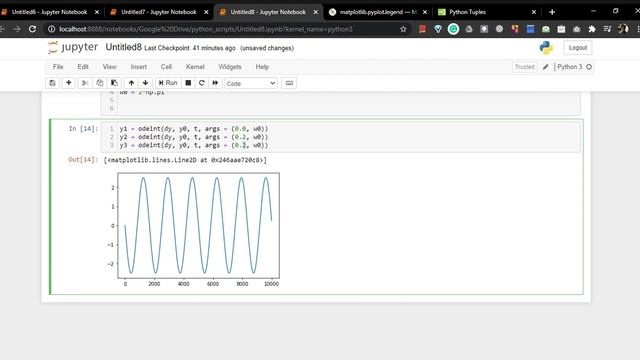Rename notebook by clicking Untitled8 title
This screenshot has height=360, width=640.
coord(123,47)
